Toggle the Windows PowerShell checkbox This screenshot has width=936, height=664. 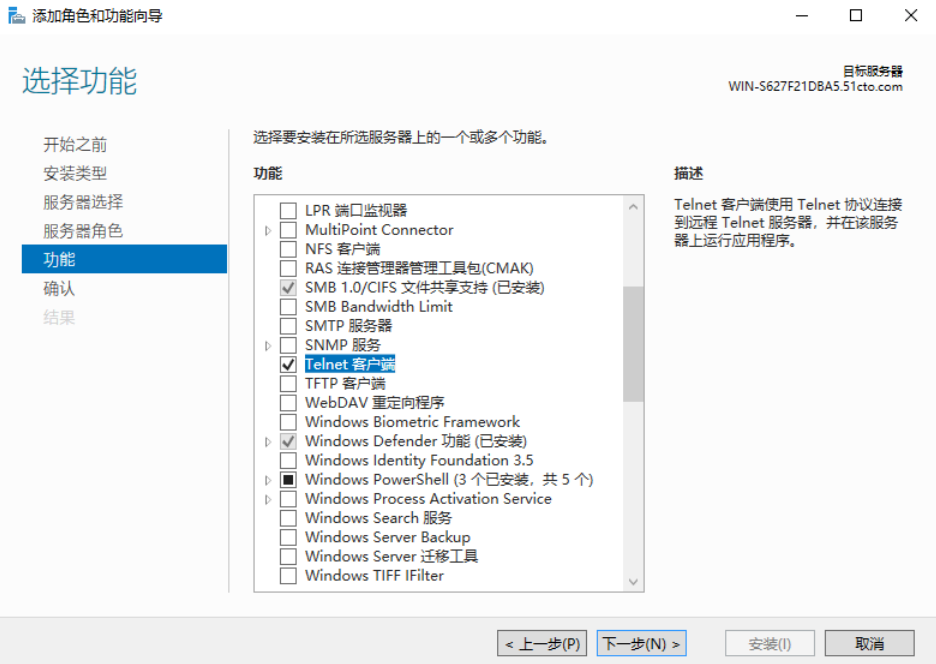click(x=288, y=479)
